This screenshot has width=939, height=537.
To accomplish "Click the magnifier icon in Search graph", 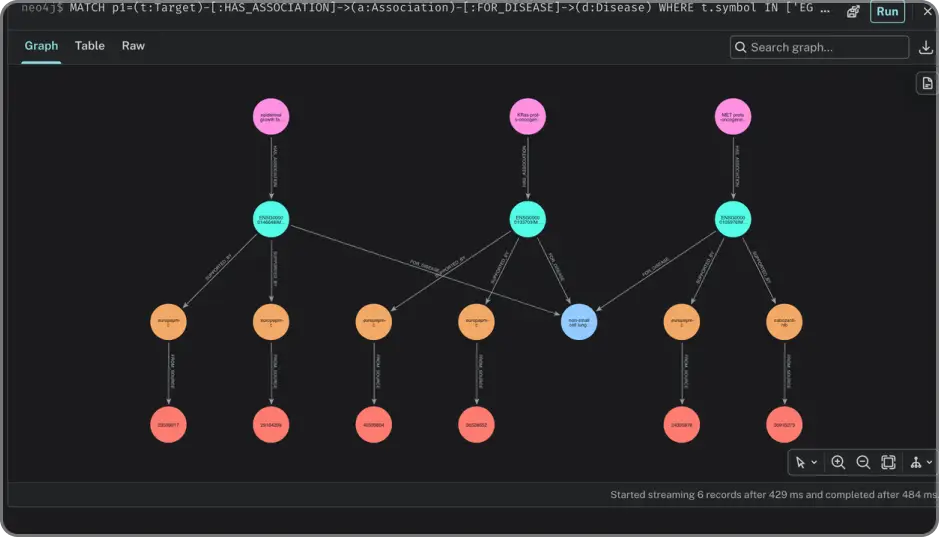I will (x=741, y=47).
